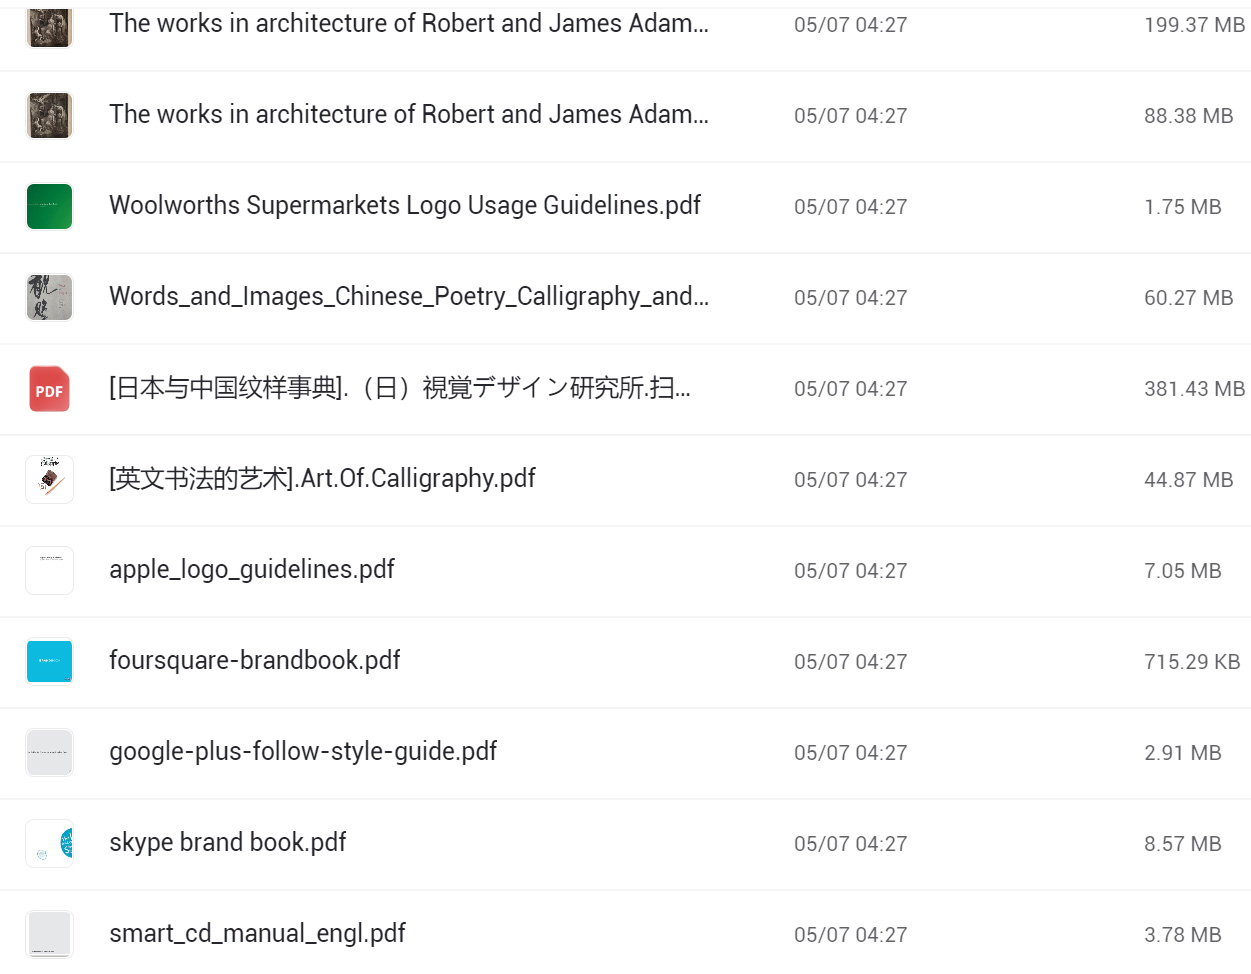
Task: Click the date in the apple_logo_guidelines row
Action: pos(850,571)
